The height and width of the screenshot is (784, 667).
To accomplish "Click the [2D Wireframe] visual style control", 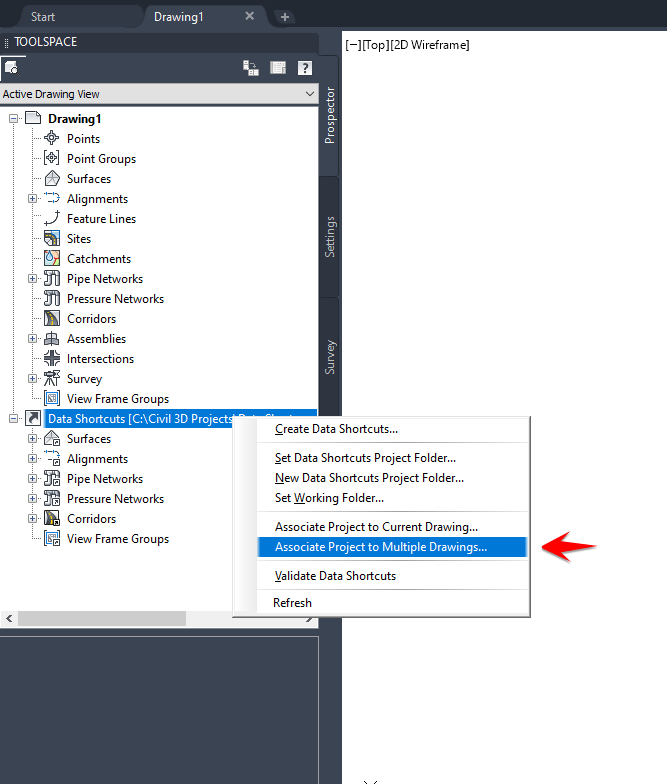I will click(430, 45).
